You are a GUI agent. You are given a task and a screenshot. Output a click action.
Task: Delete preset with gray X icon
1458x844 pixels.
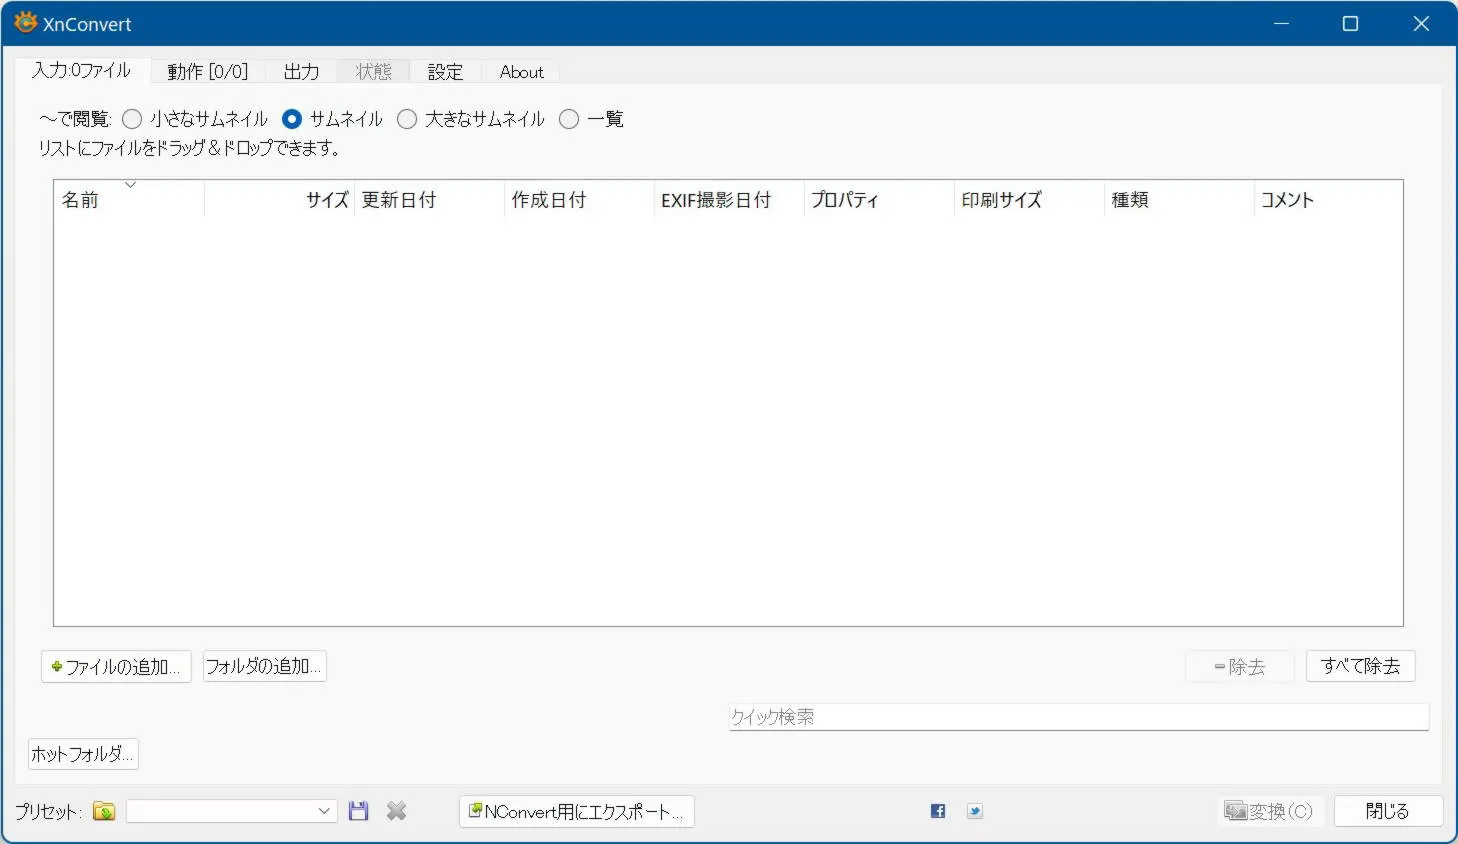tap(397, 811)
